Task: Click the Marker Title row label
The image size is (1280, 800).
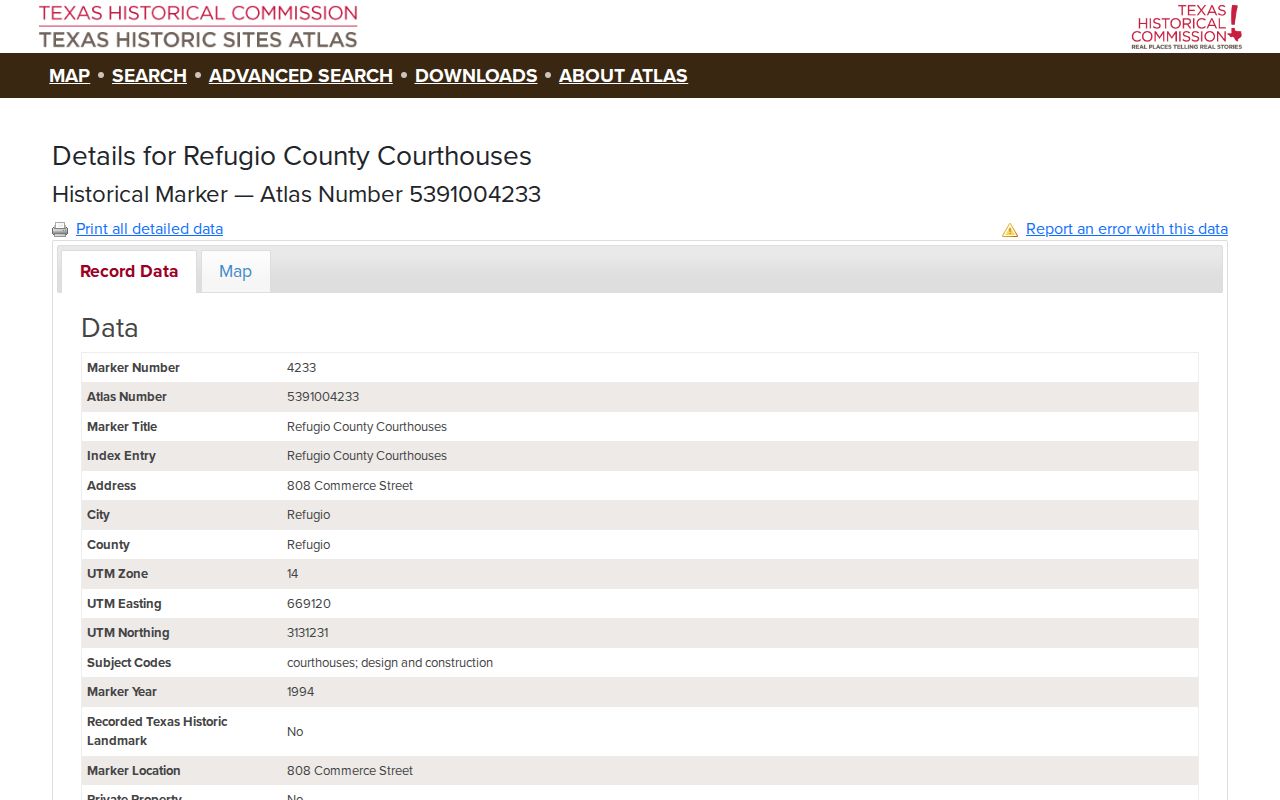Action: coord(122,427)
